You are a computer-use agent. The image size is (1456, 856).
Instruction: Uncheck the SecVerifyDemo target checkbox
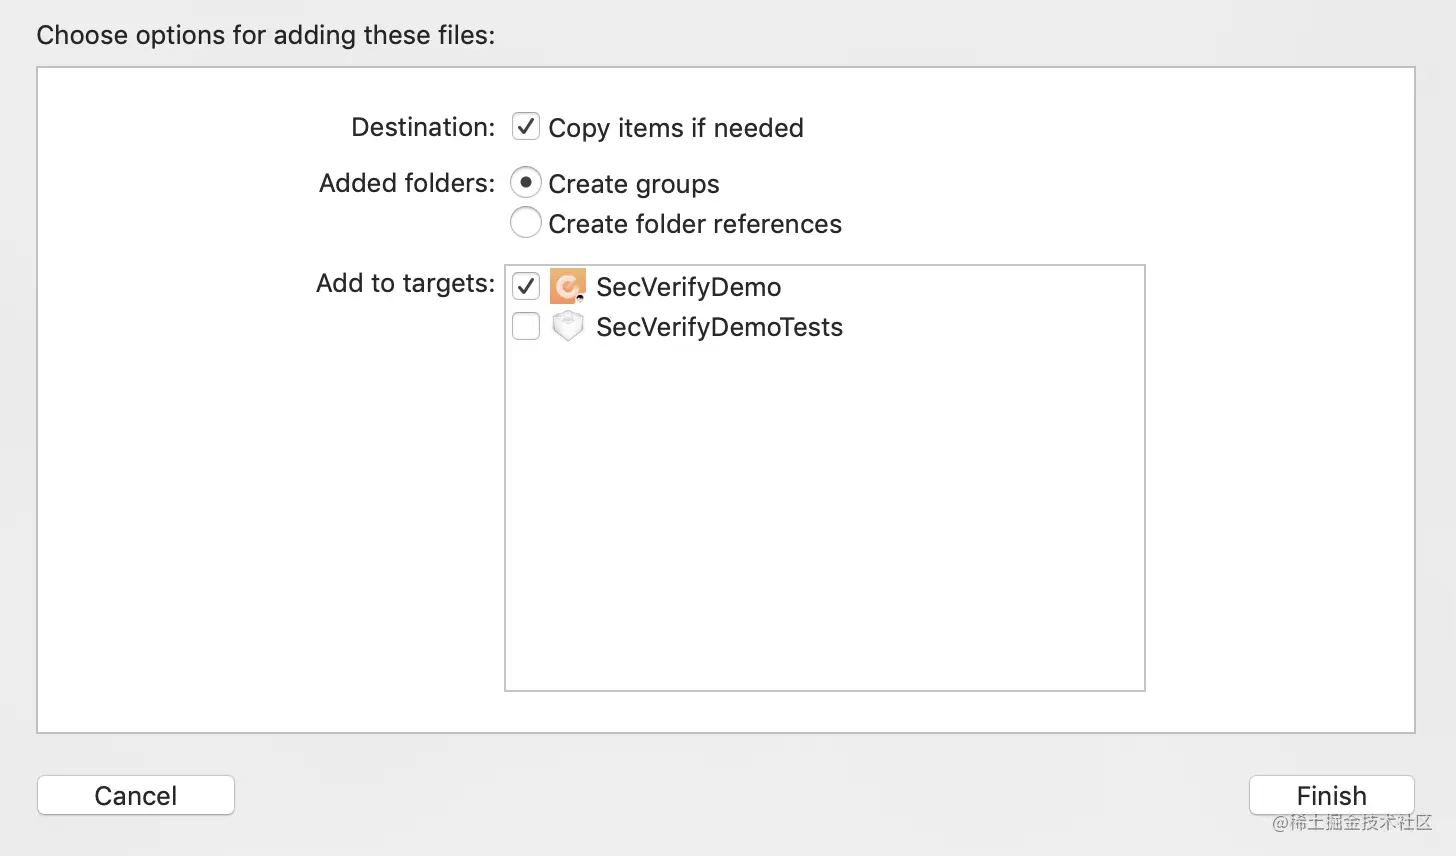pos(526,287)
